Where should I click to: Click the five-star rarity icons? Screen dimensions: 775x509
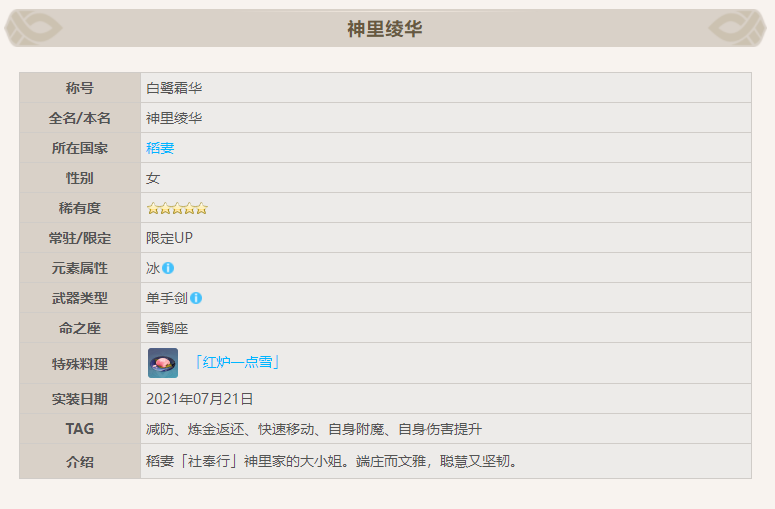[177, 209]
